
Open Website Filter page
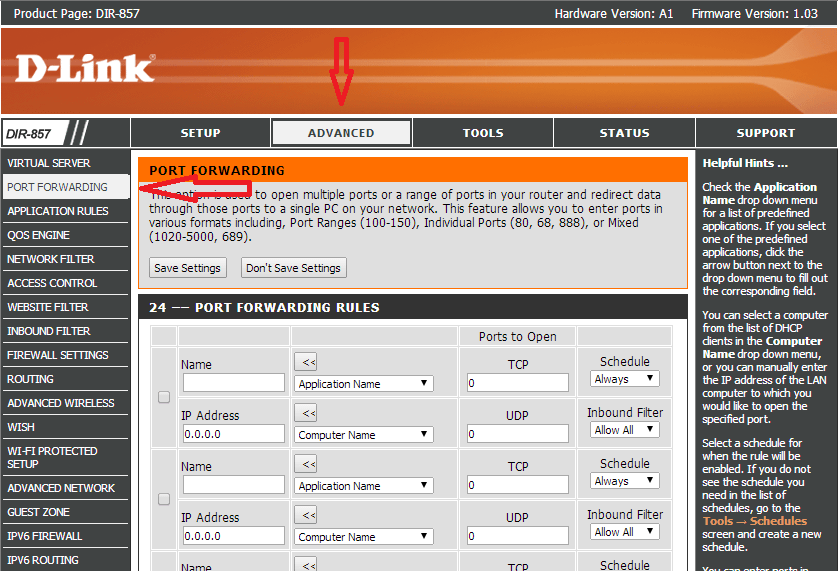pos(65,307)
